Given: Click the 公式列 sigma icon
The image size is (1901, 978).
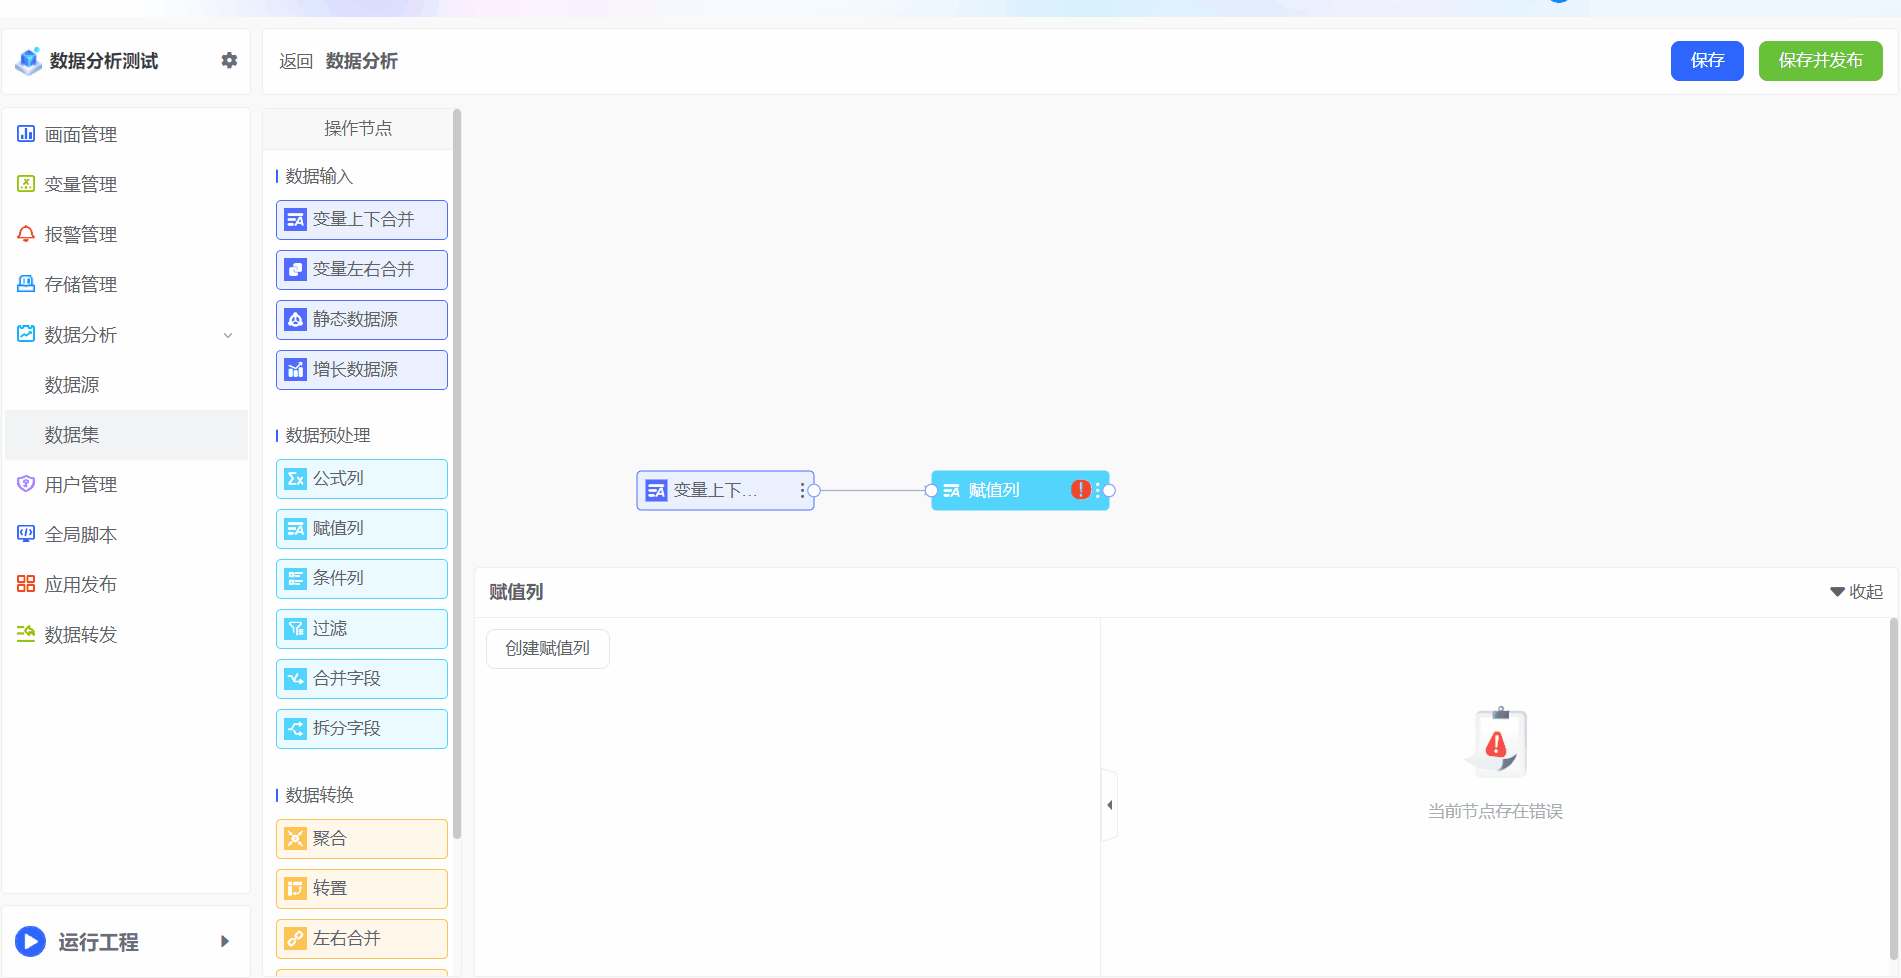Looking at the screenshot, I should coord(295,479).
